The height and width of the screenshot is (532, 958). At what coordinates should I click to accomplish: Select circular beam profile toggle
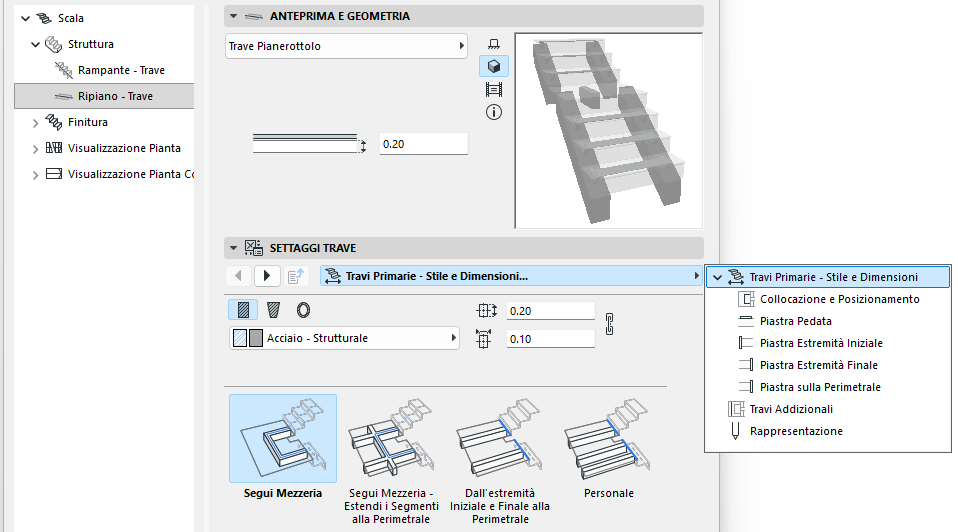pos(303,310)
